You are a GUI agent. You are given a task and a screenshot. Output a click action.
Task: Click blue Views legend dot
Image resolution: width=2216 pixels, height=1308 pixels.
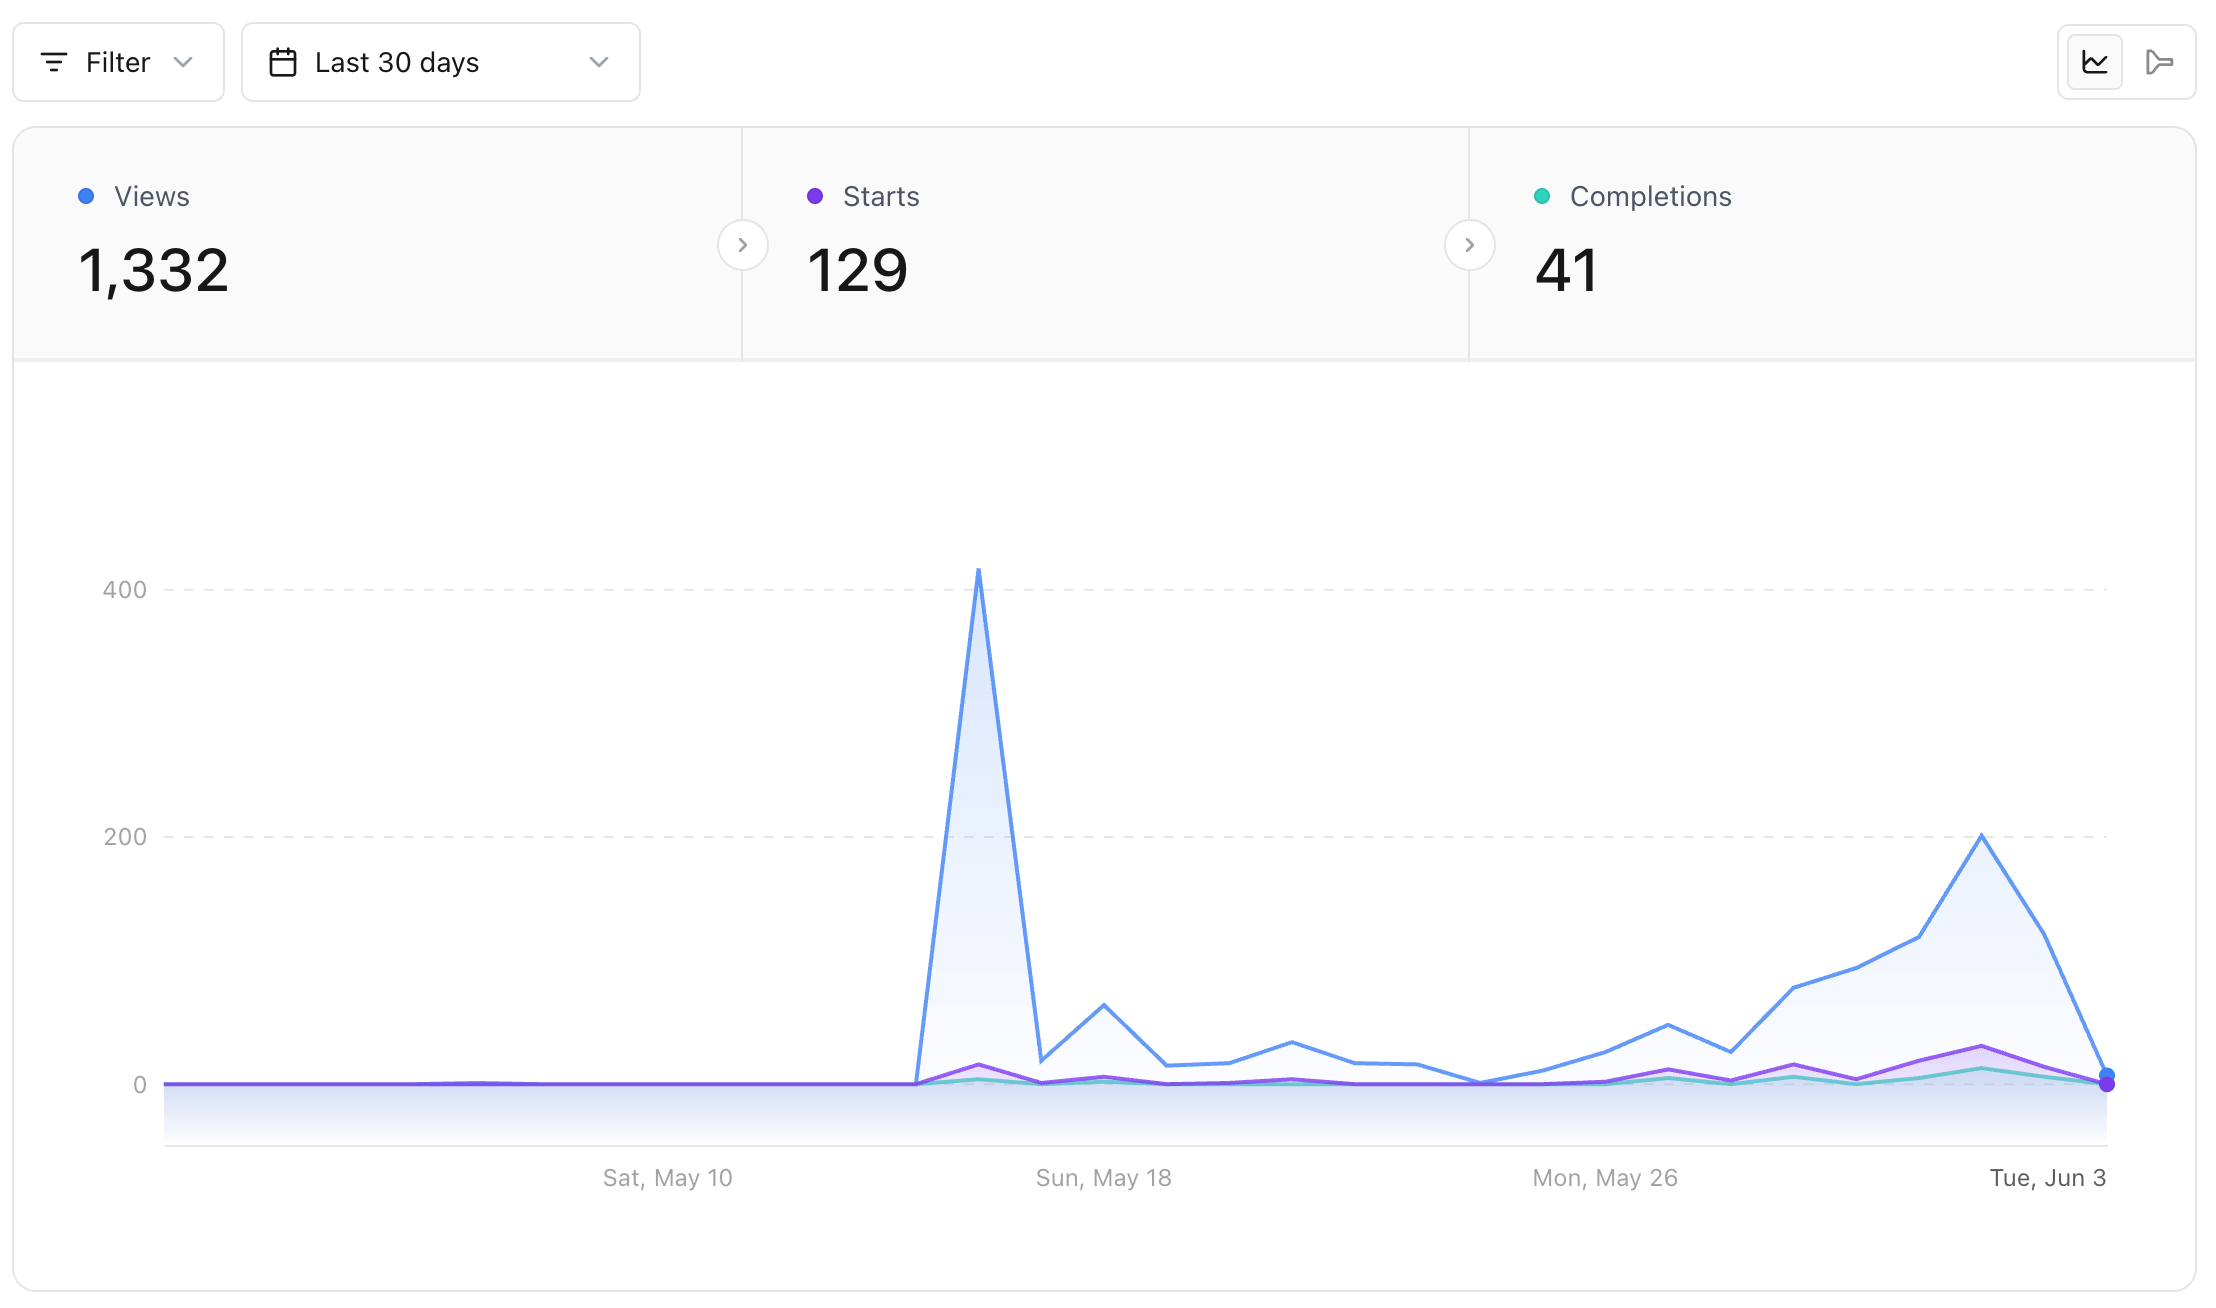[86, 196]
